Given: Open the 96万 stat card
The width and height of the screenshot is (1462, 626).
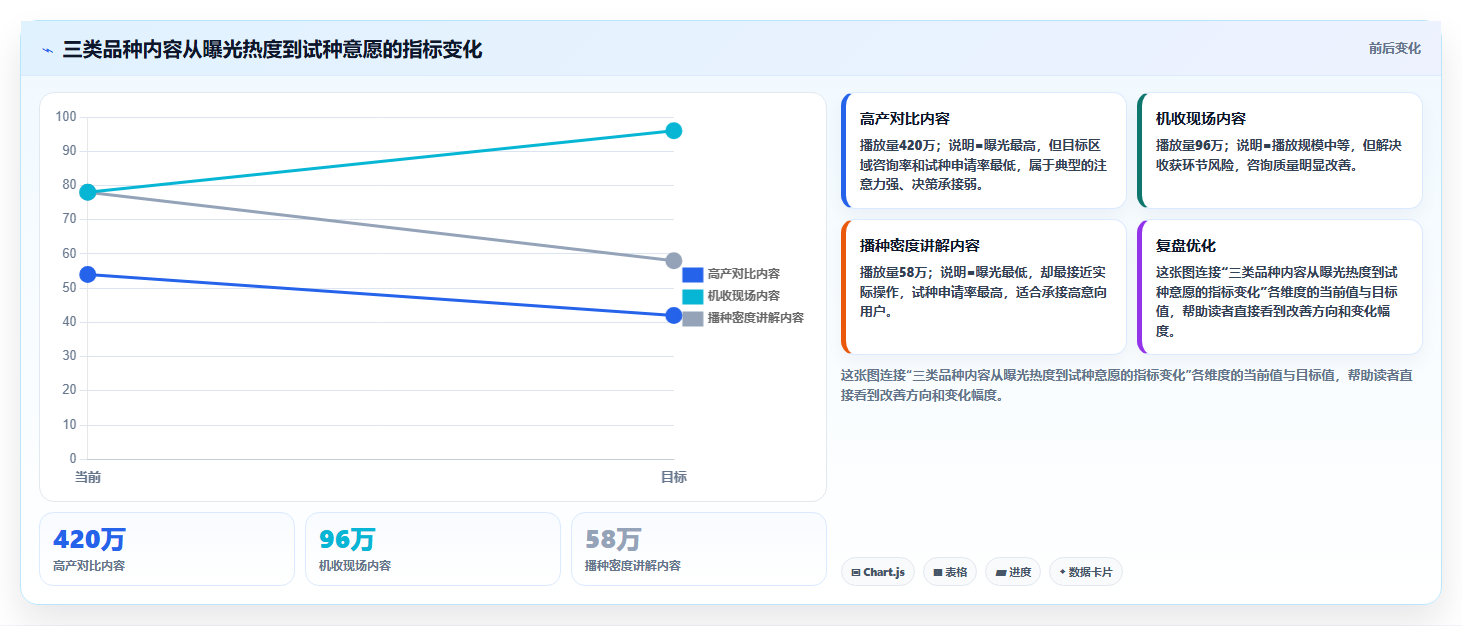Looking at the screenshot, I should pos(433,549).
